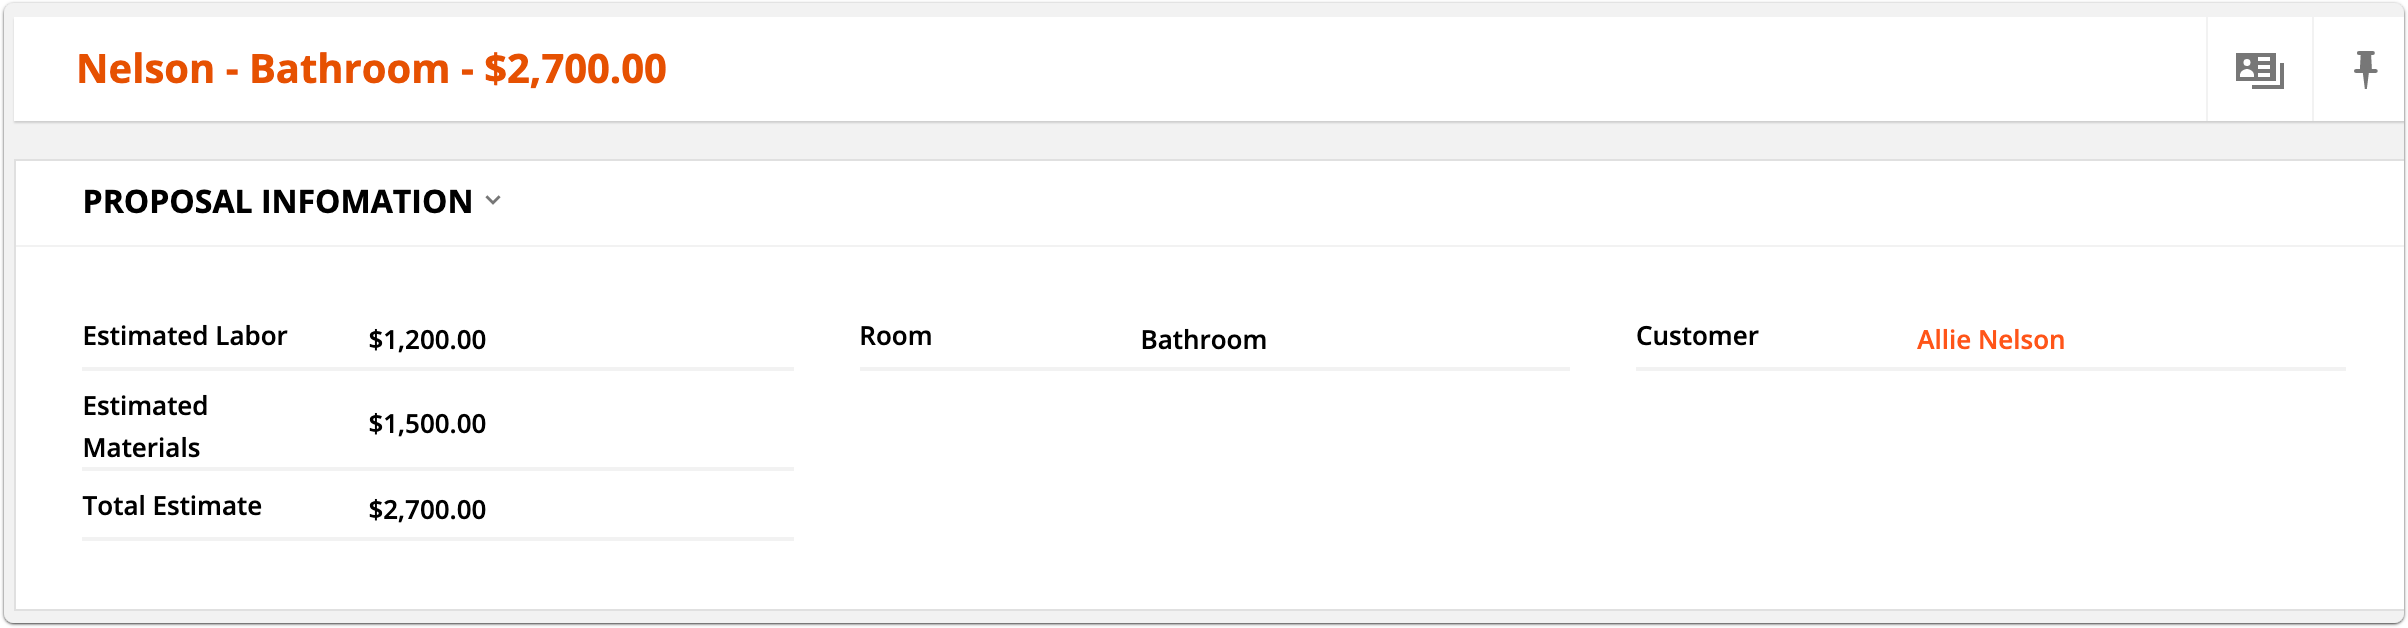Select the $1,500.00 Estimated Materials value

(427, 424)
